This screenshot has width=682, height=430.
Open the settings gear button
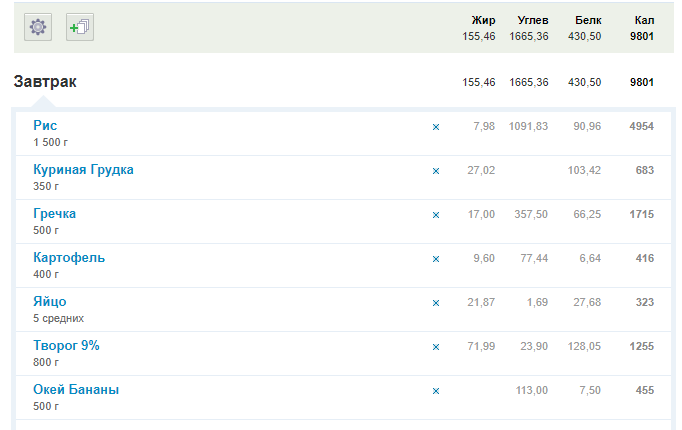(x=38, y=27)
